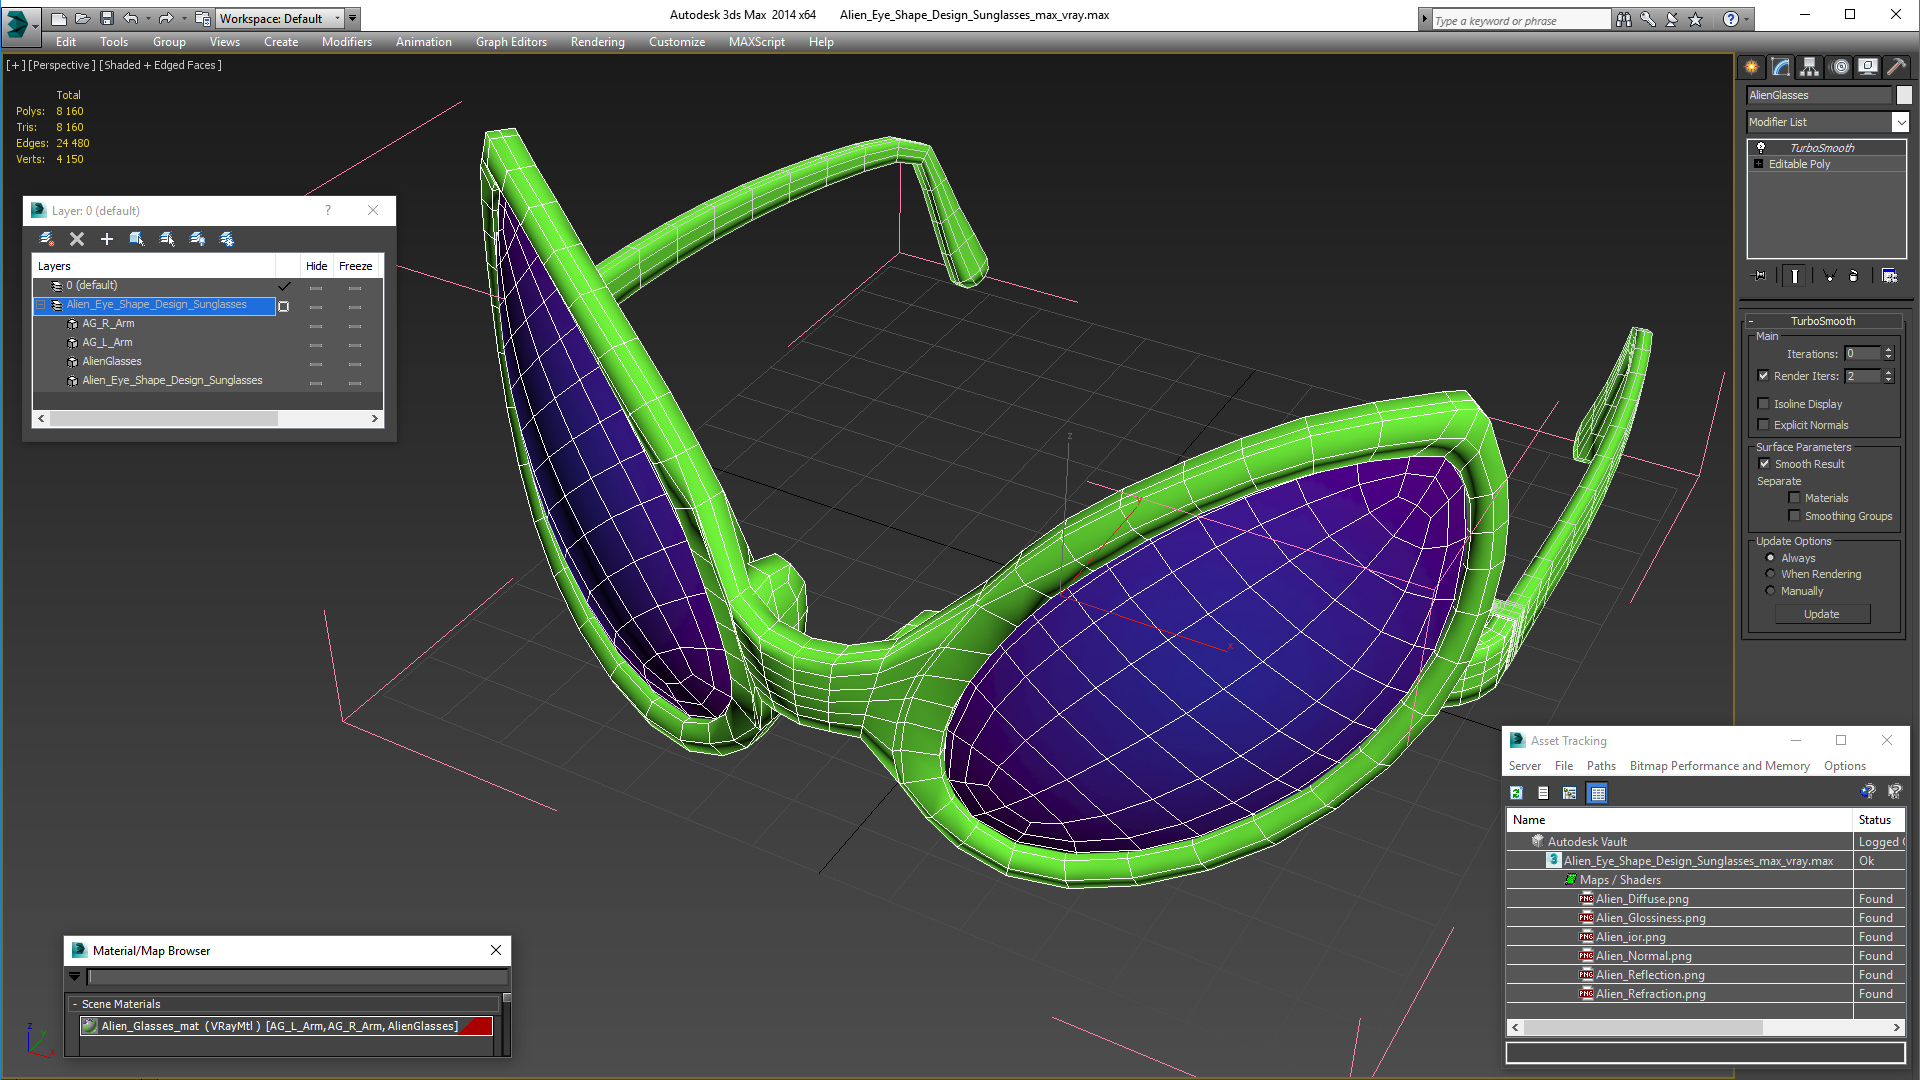1920x1080 pixels.
Task: Click Pin Stack icon below modifier stack
Action: click(x=1760, y=276)
